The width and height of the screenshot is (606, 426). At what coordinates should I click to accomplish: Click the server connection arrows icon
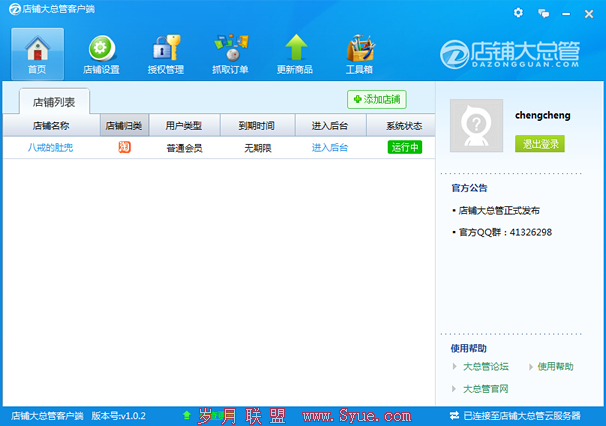click(454, 416)
